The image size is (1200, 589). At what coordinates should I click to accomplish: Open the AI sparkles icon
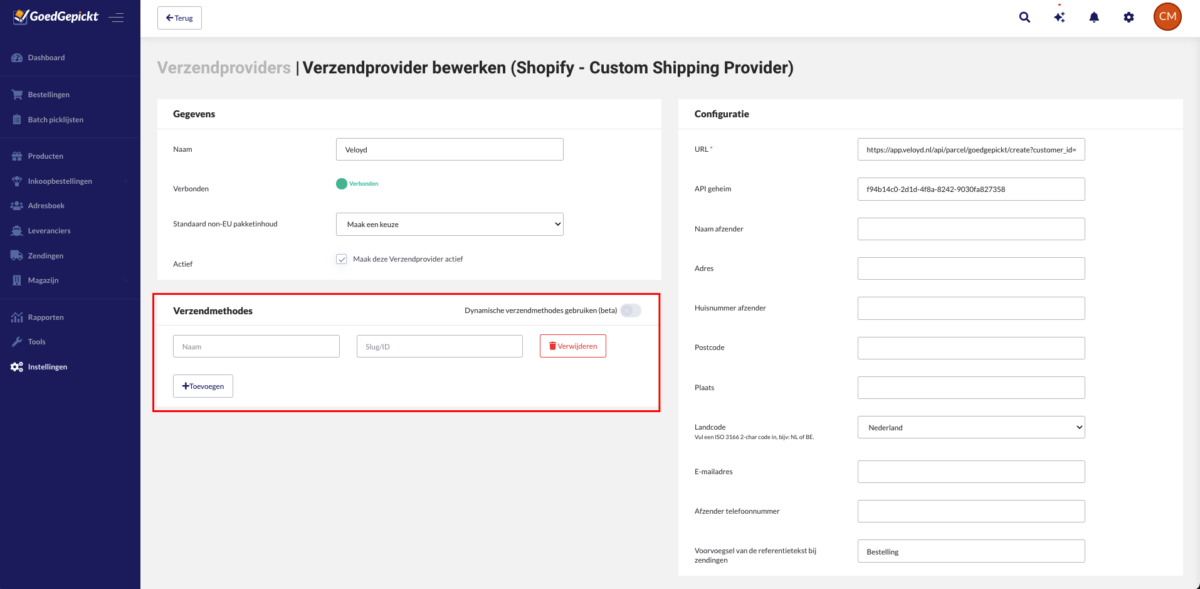coord(1059,17)
